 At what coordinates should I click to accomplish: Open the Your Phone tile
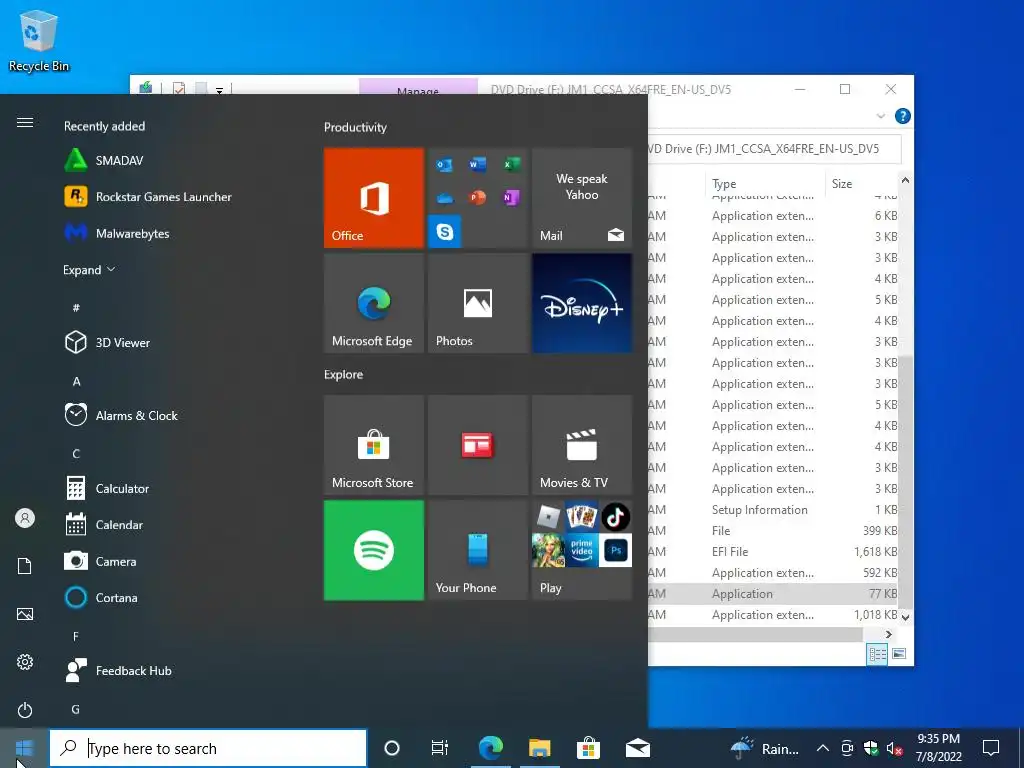click(x=478, y=550)
